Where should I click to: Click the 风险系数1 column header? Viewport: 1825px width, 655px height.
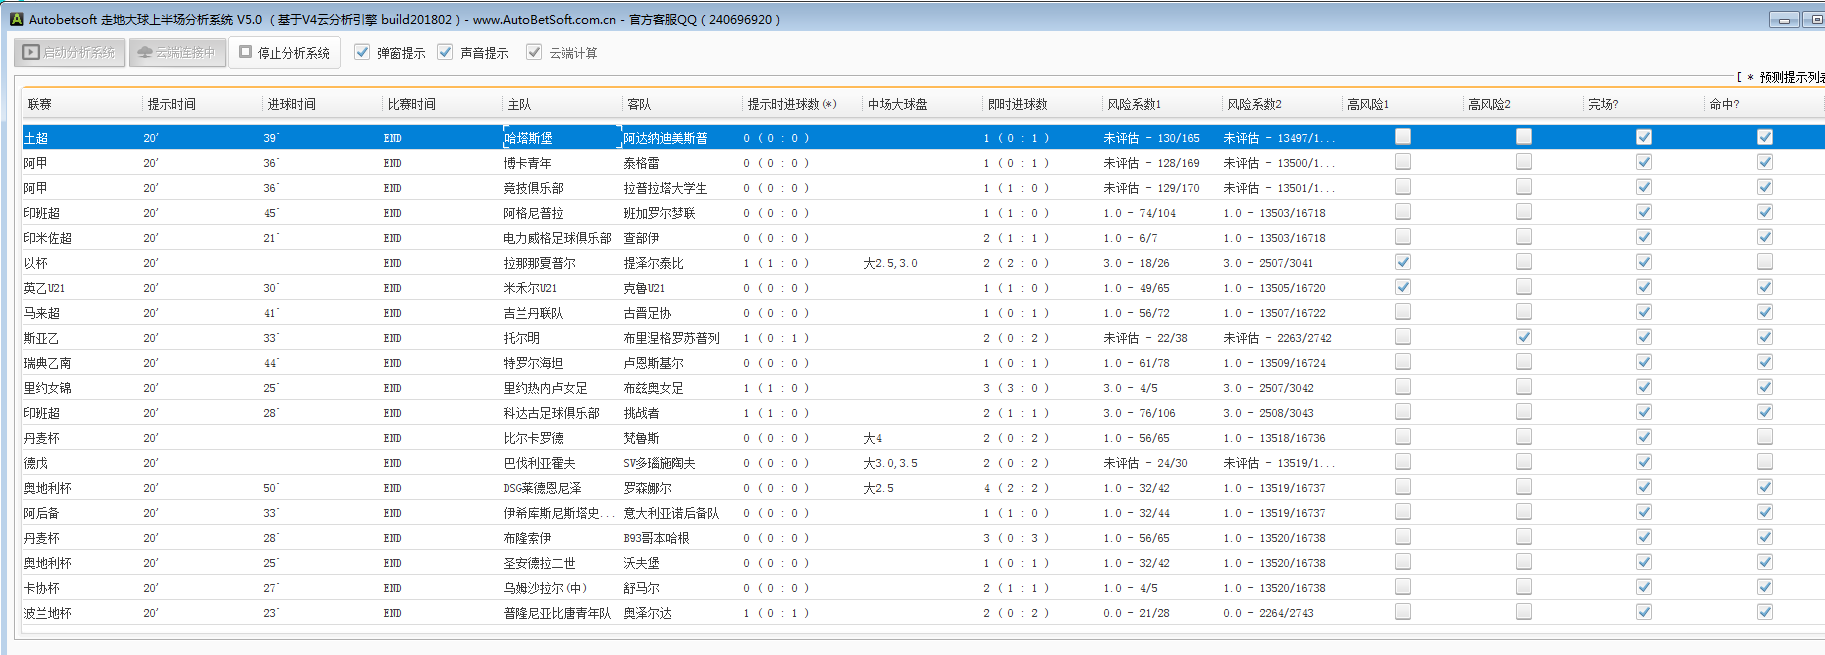click(x=1134, y=104)
